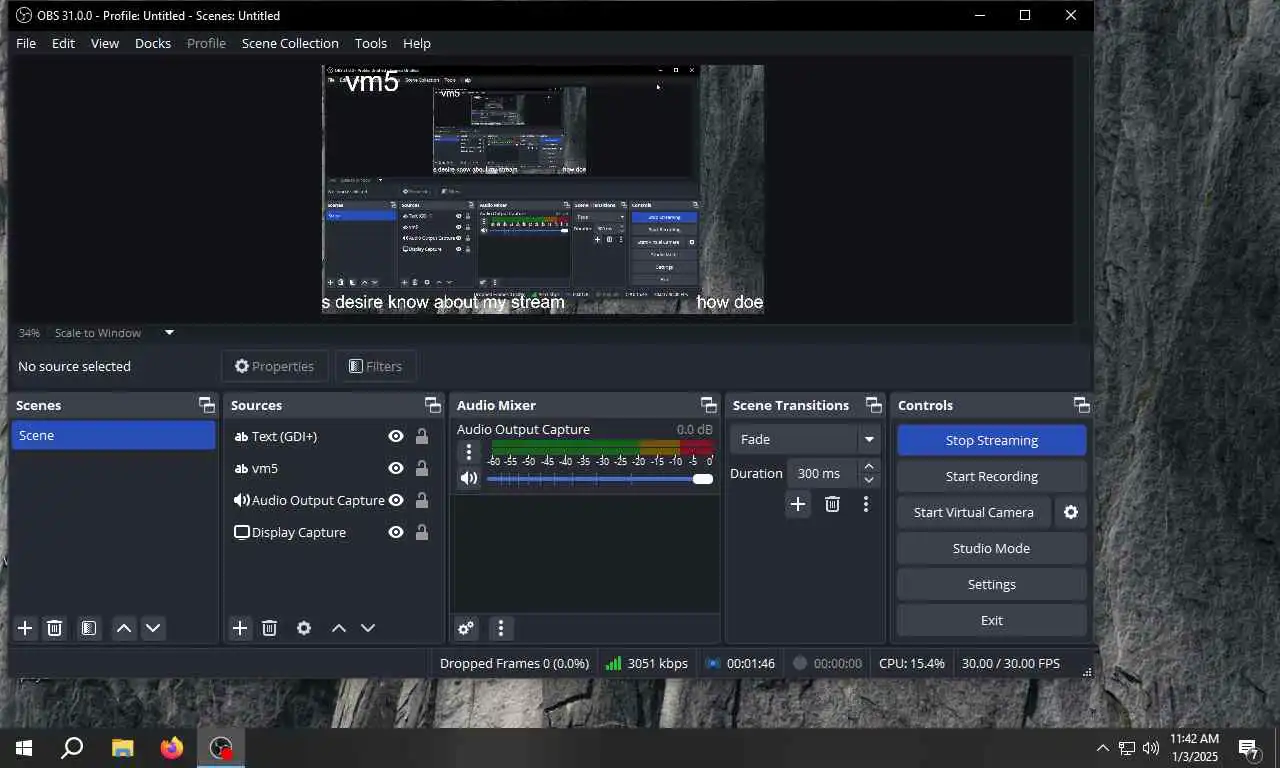Increase transition duration with up arrow
Screen dimensions: 1280x768
[x=869, y=467]
